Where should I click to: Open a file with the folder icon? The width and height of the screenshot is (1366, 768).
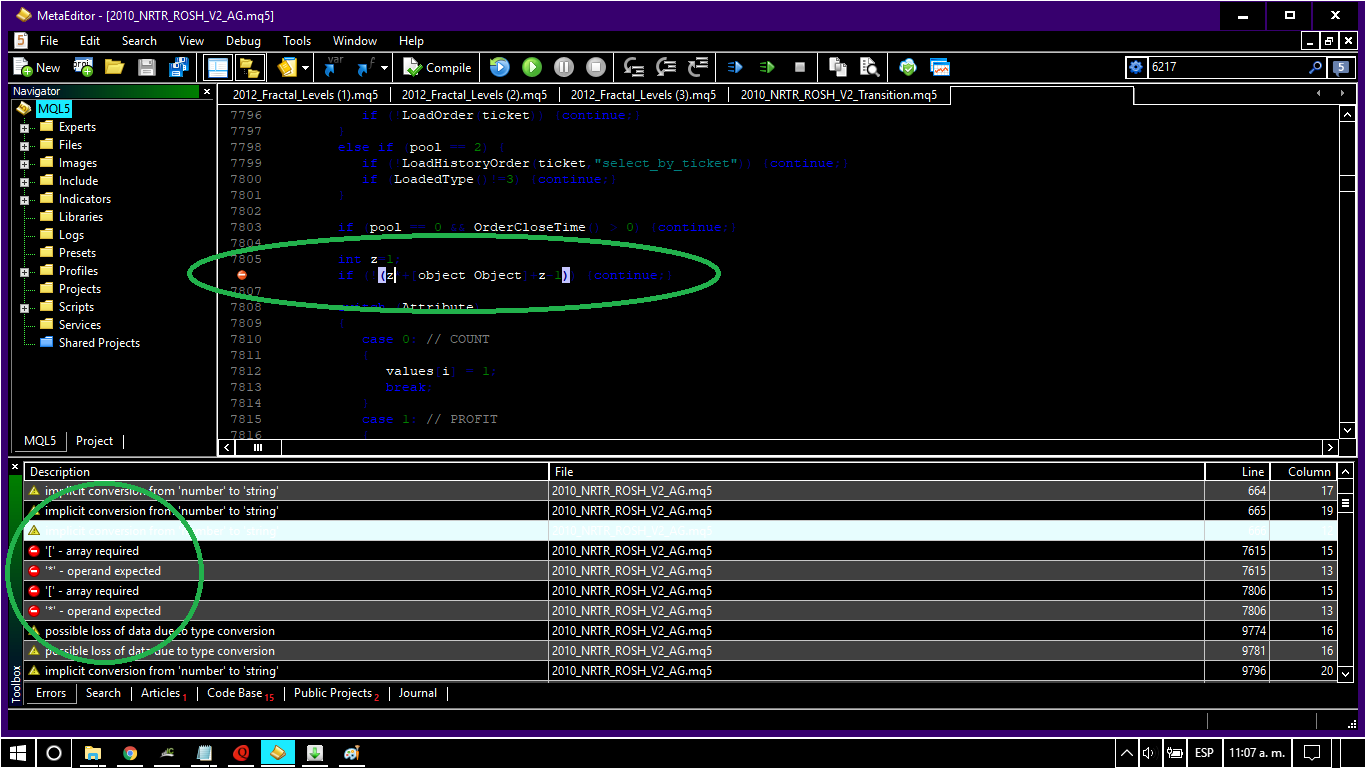pos(114,67)
